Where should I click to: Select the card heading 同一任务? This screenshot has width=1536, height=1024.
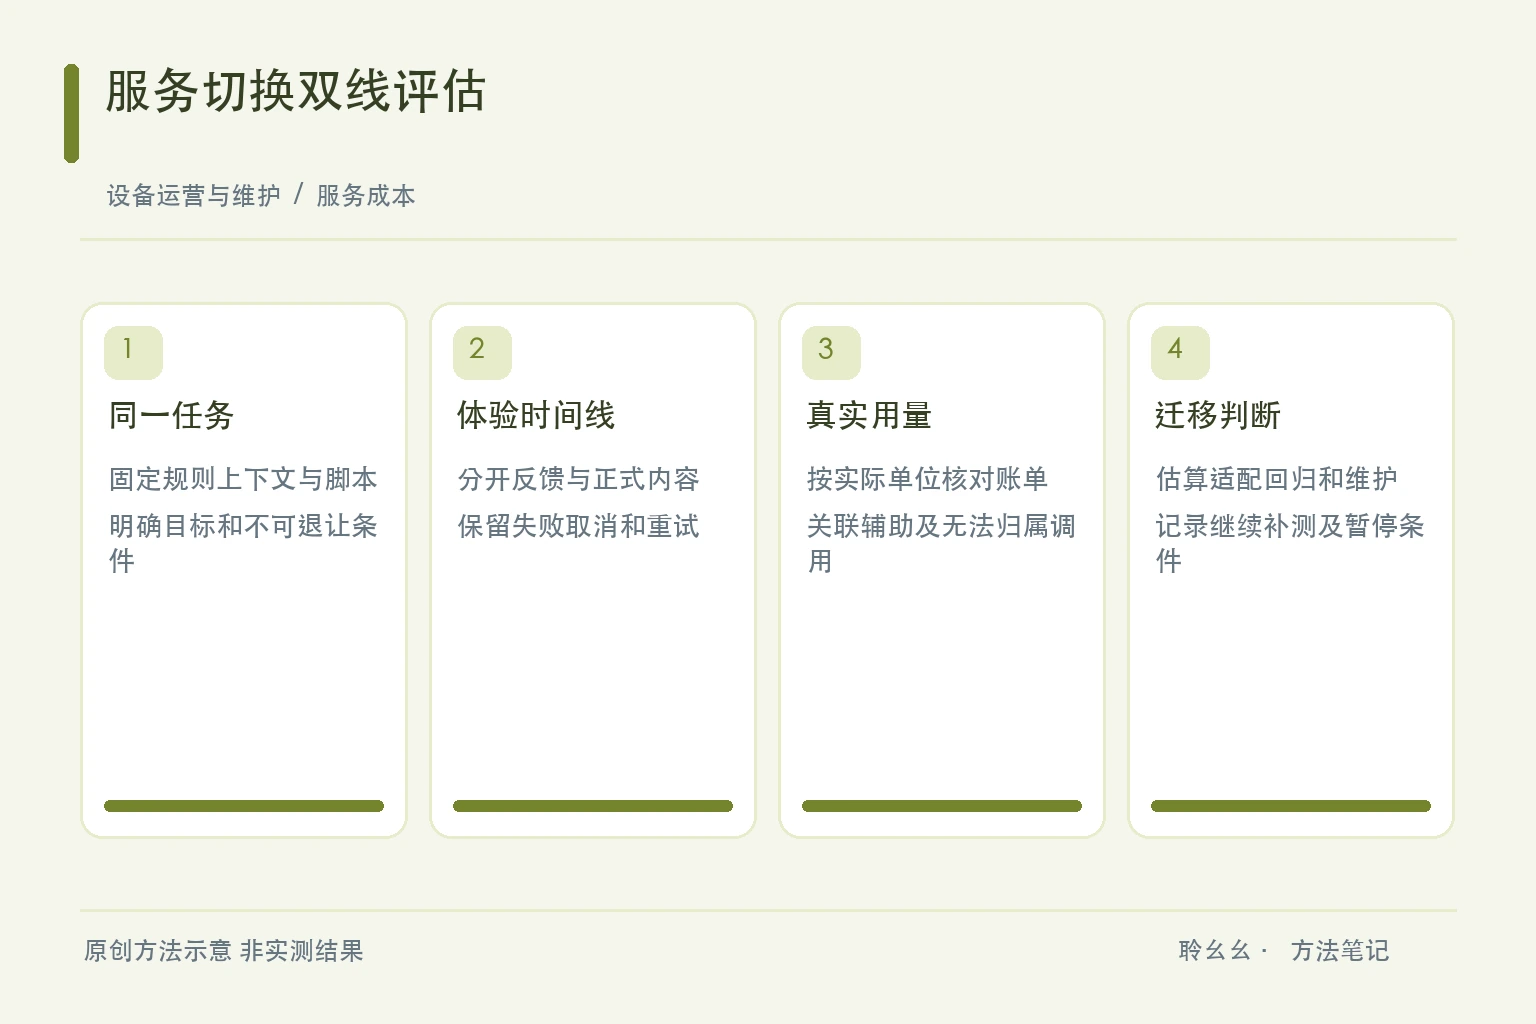[x=171, y=415]
